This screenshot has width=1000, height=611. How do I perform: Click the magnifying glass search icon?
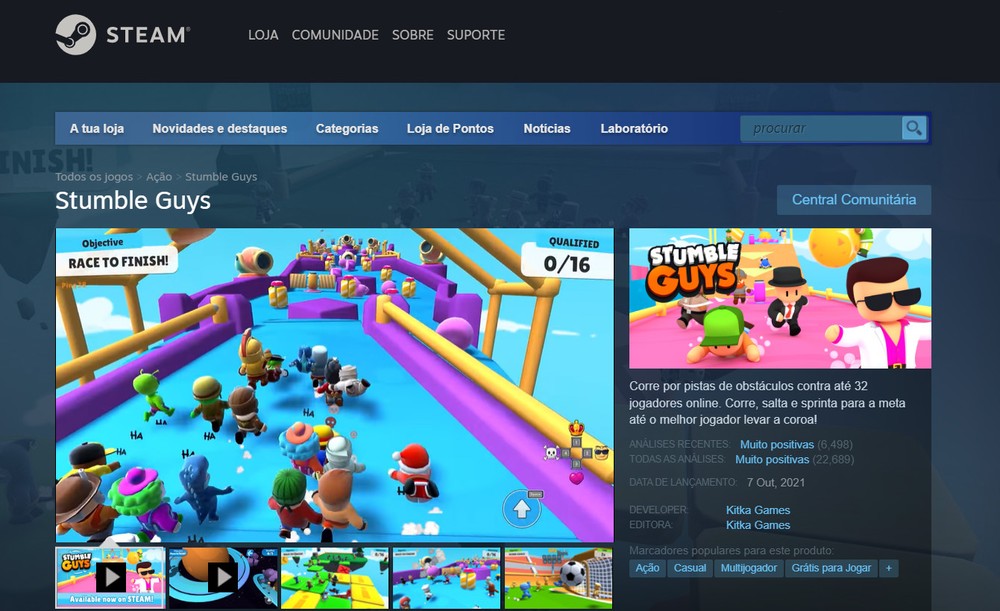(x=913, y=128)
